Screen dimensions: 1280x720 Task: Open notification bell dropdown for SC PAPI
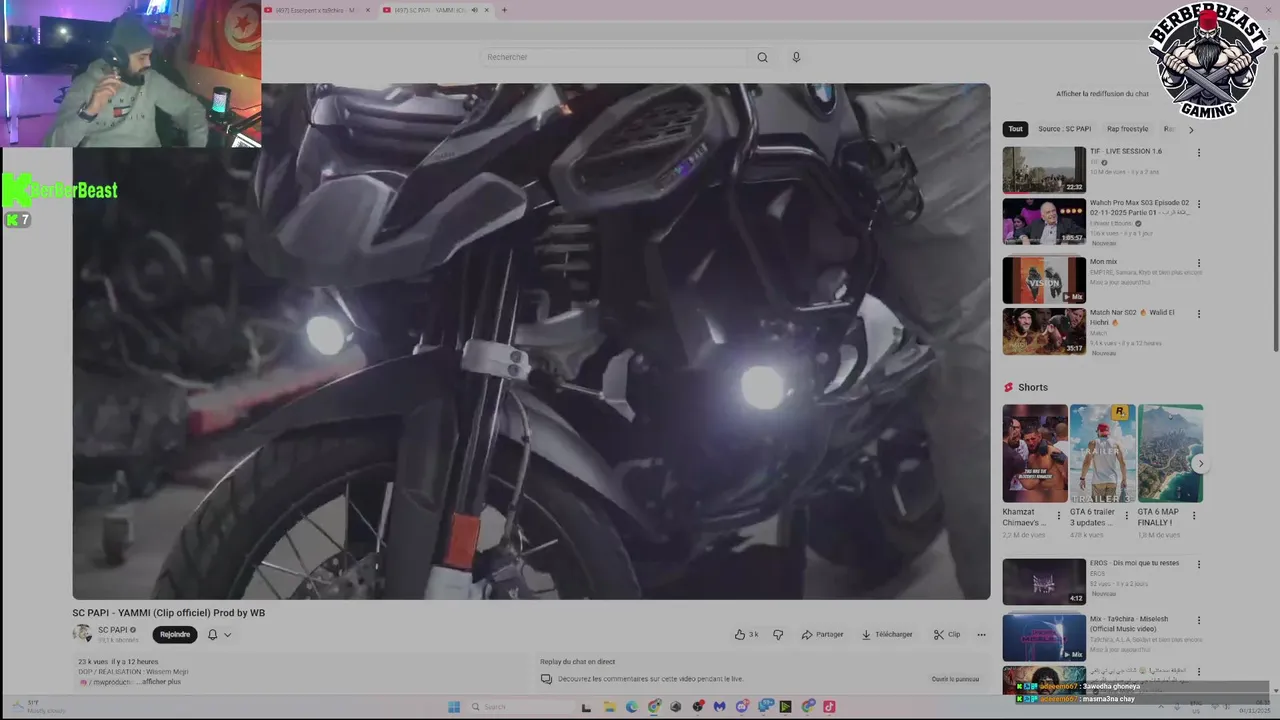(x=219, y=634)
